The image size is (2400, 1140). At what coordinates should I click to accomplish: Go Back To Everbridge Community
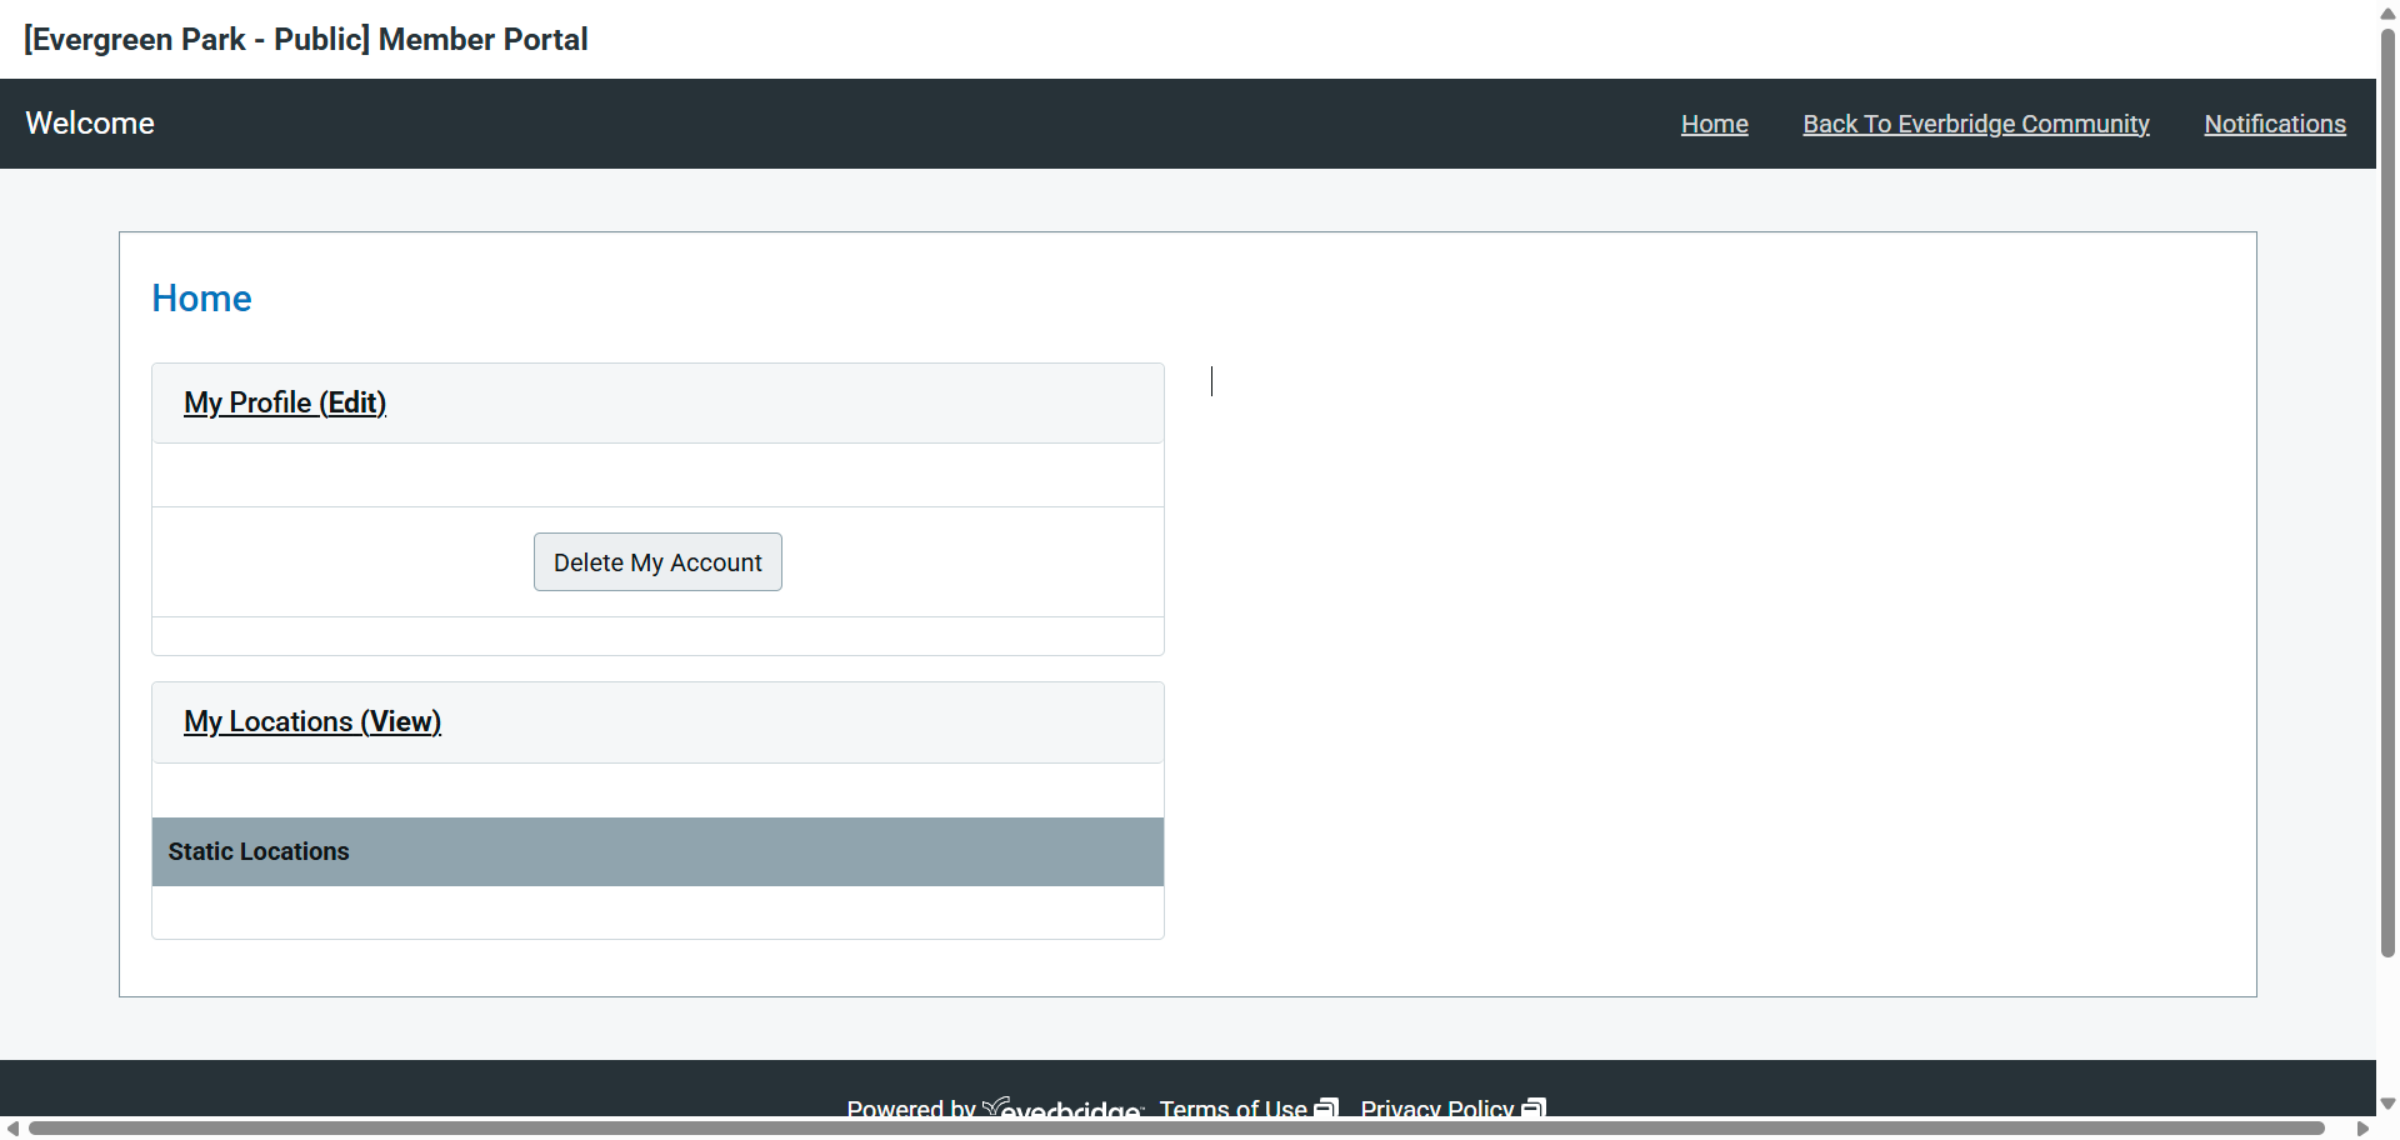(x=1976, y=124)
